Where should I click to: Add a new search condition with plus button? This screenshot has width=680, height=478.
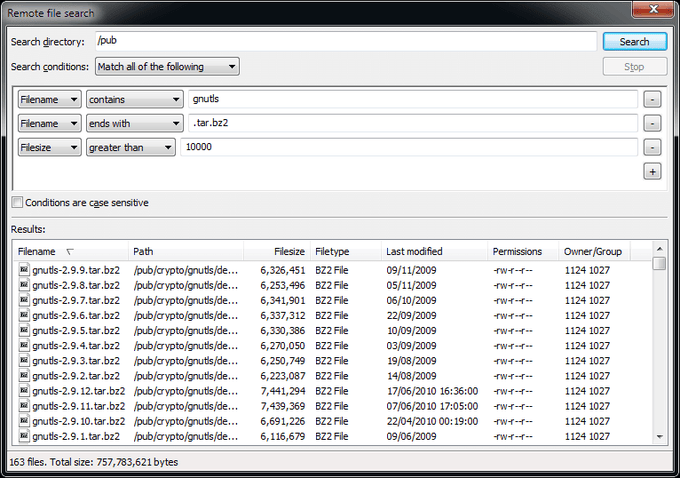point(652,172)
